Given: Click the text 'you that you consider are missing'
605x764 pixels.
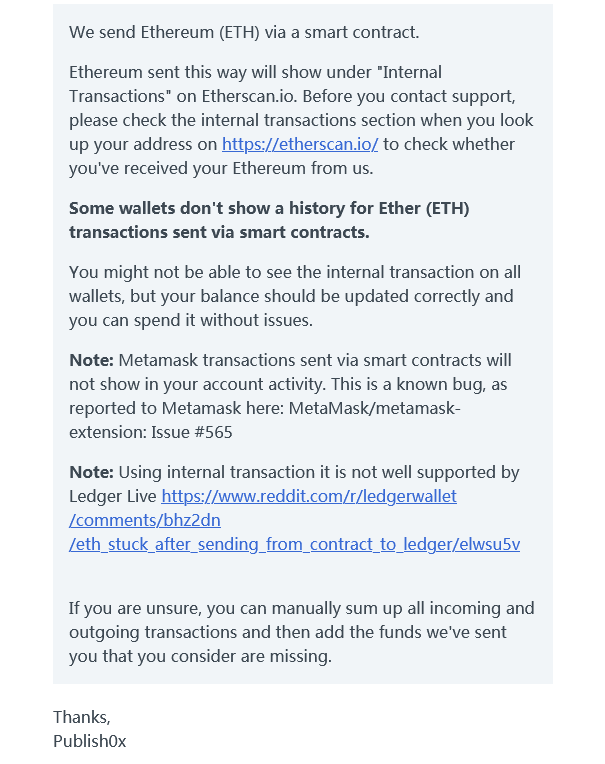Looking at the screenshot, I should 200,656.
